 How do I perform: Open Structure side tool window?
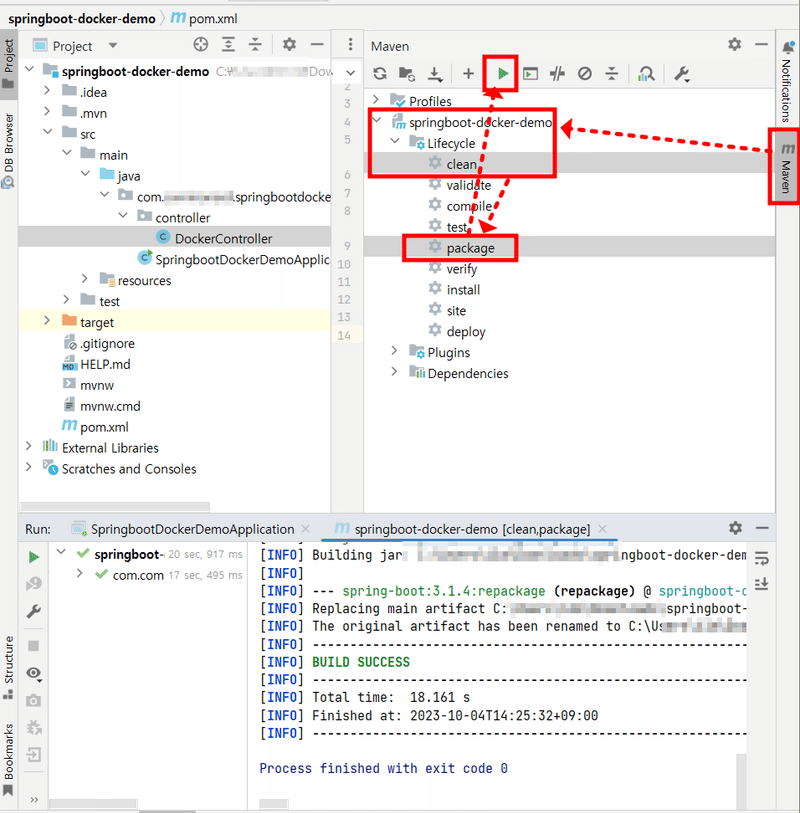click(x=8, y=668)
